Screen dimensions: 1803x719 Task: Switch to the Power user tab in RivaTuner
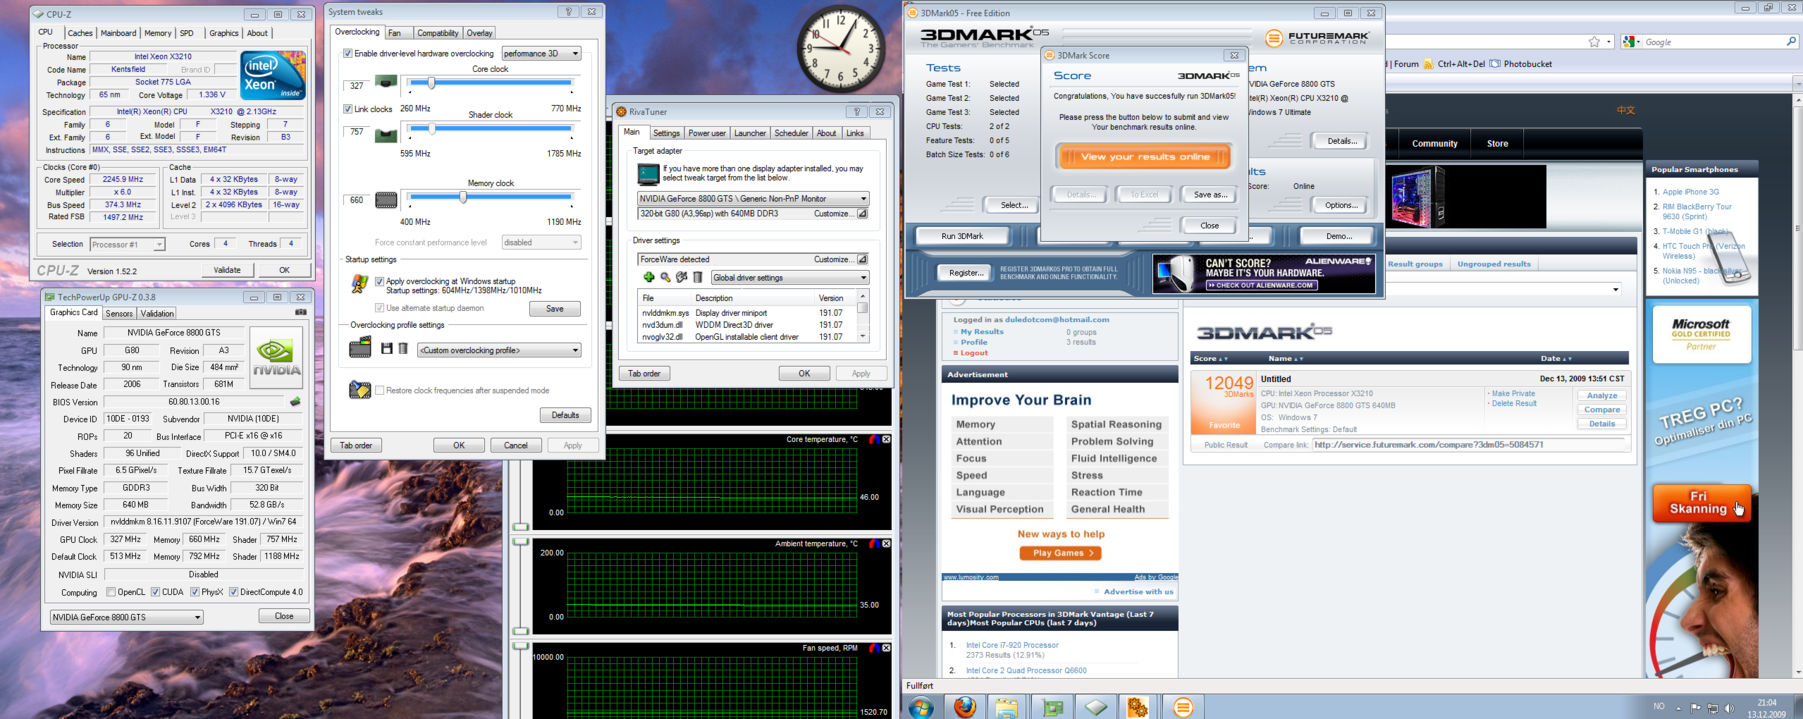pos(707,133)
